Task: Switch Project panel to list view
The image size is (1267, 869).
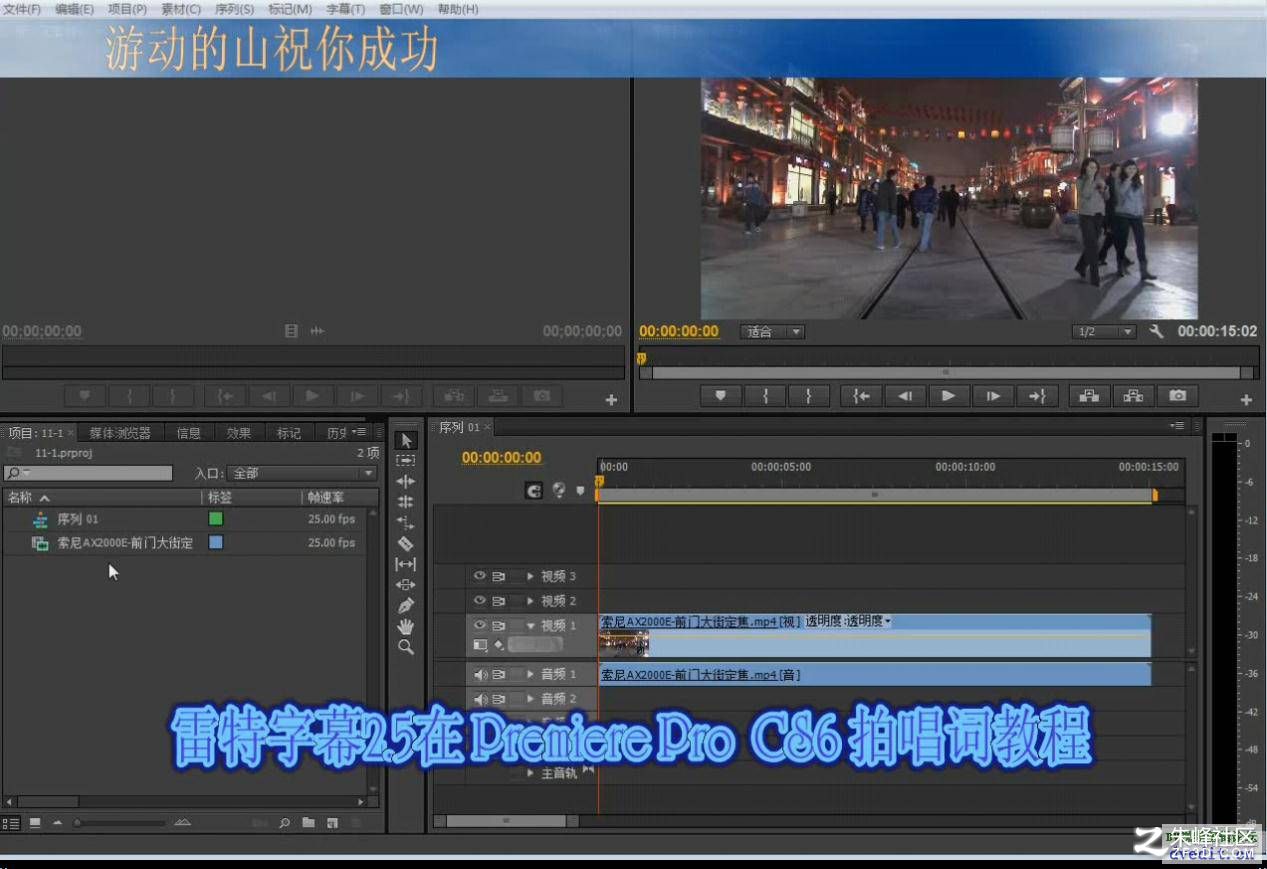Action: coord(11,823)
